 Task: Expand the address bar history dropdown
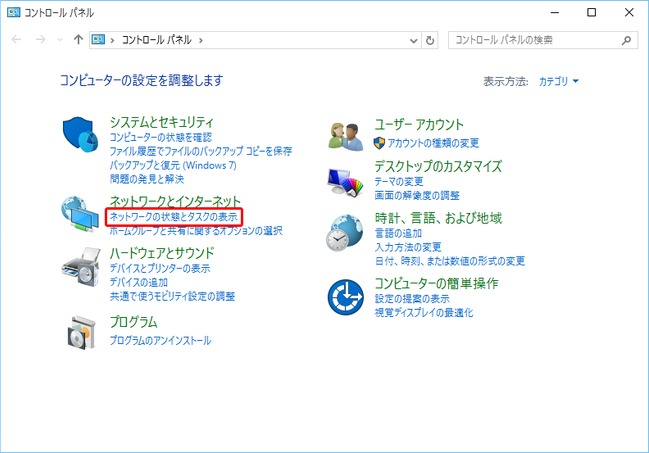click(413, 40)
